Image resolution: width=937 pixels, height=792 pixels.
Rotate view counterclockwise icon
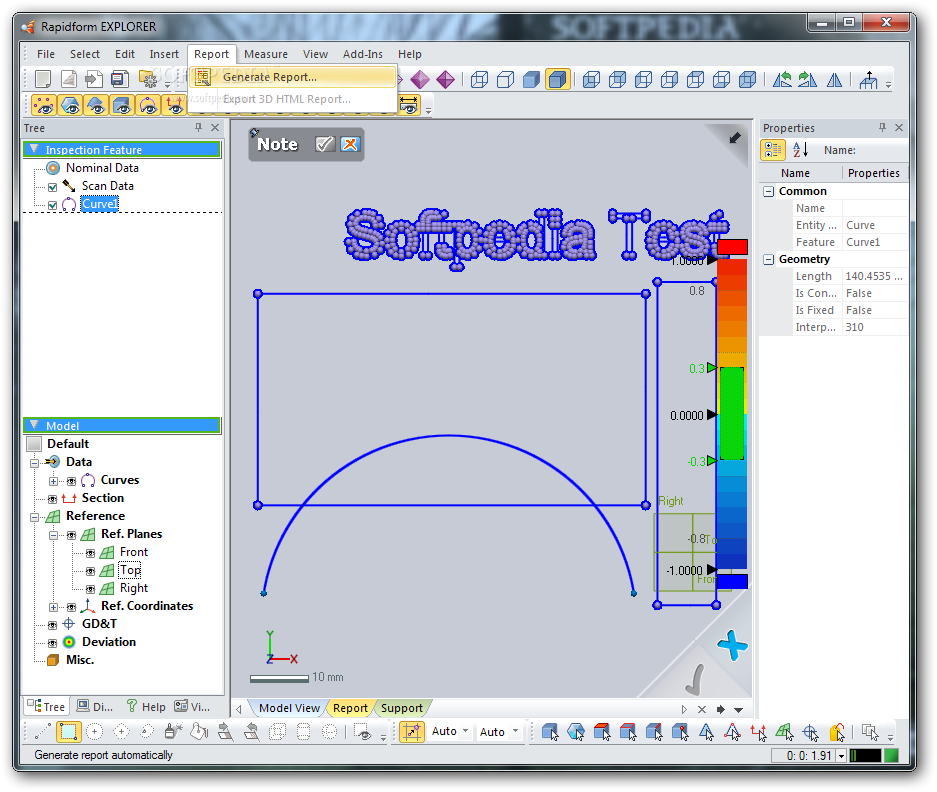click(782, 79)
